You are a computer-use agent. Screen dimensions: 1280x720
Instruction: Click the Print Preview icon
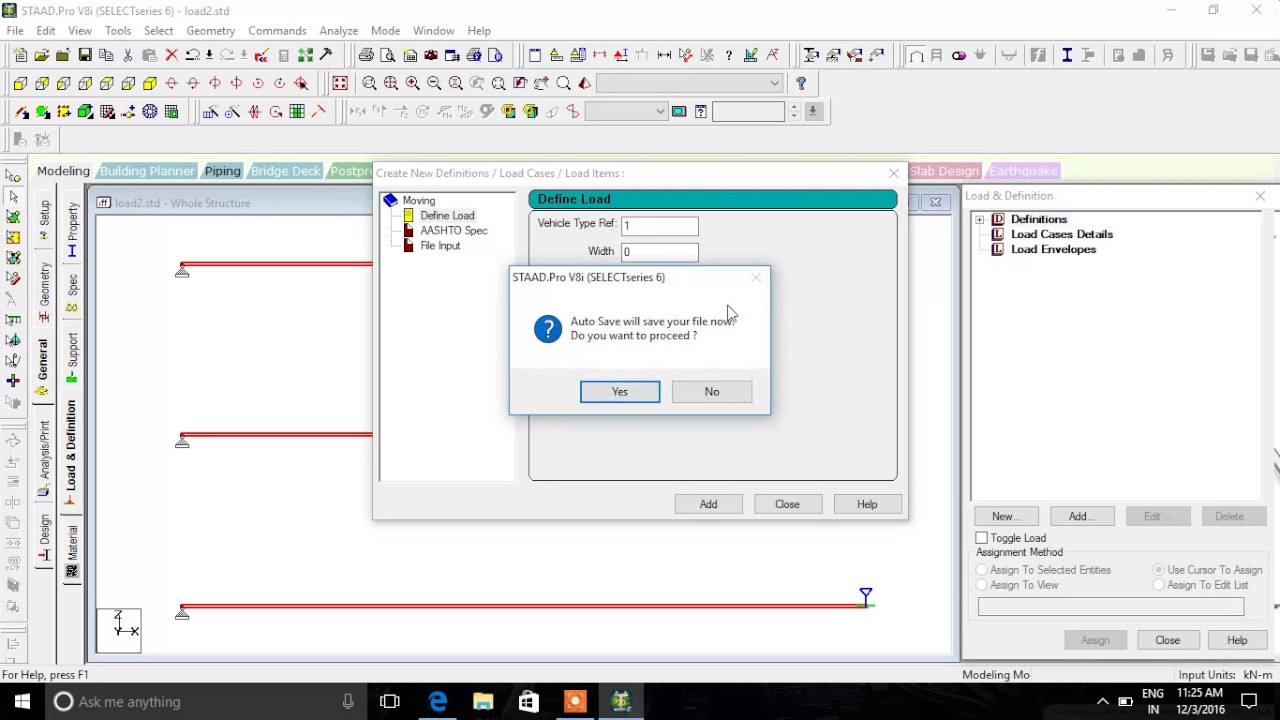(x=387, y=56)
